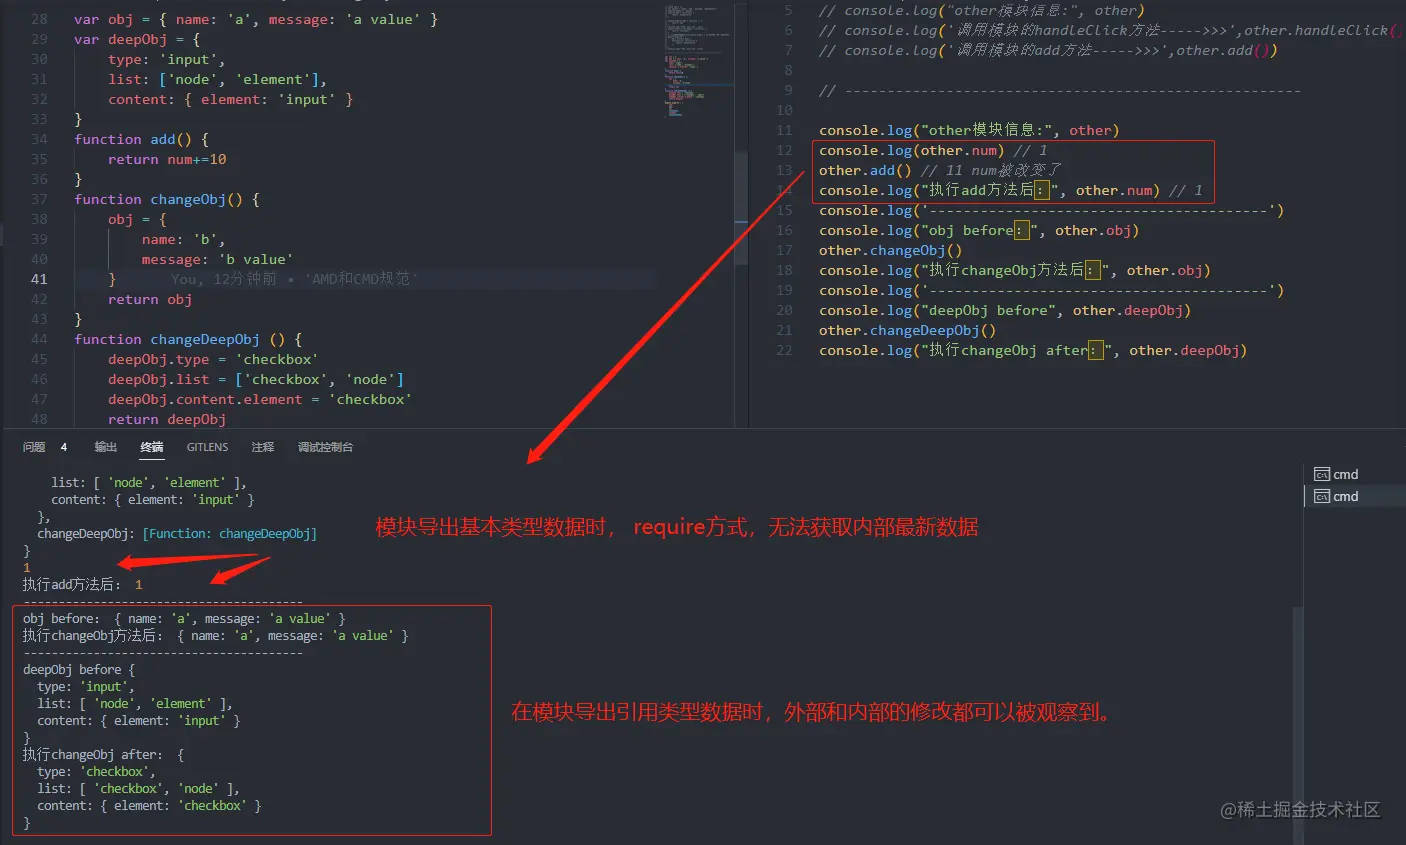This screenshot has height=845, width=1406.
Task: Open the 问题 problems panel tab
Action: (34, 447)
